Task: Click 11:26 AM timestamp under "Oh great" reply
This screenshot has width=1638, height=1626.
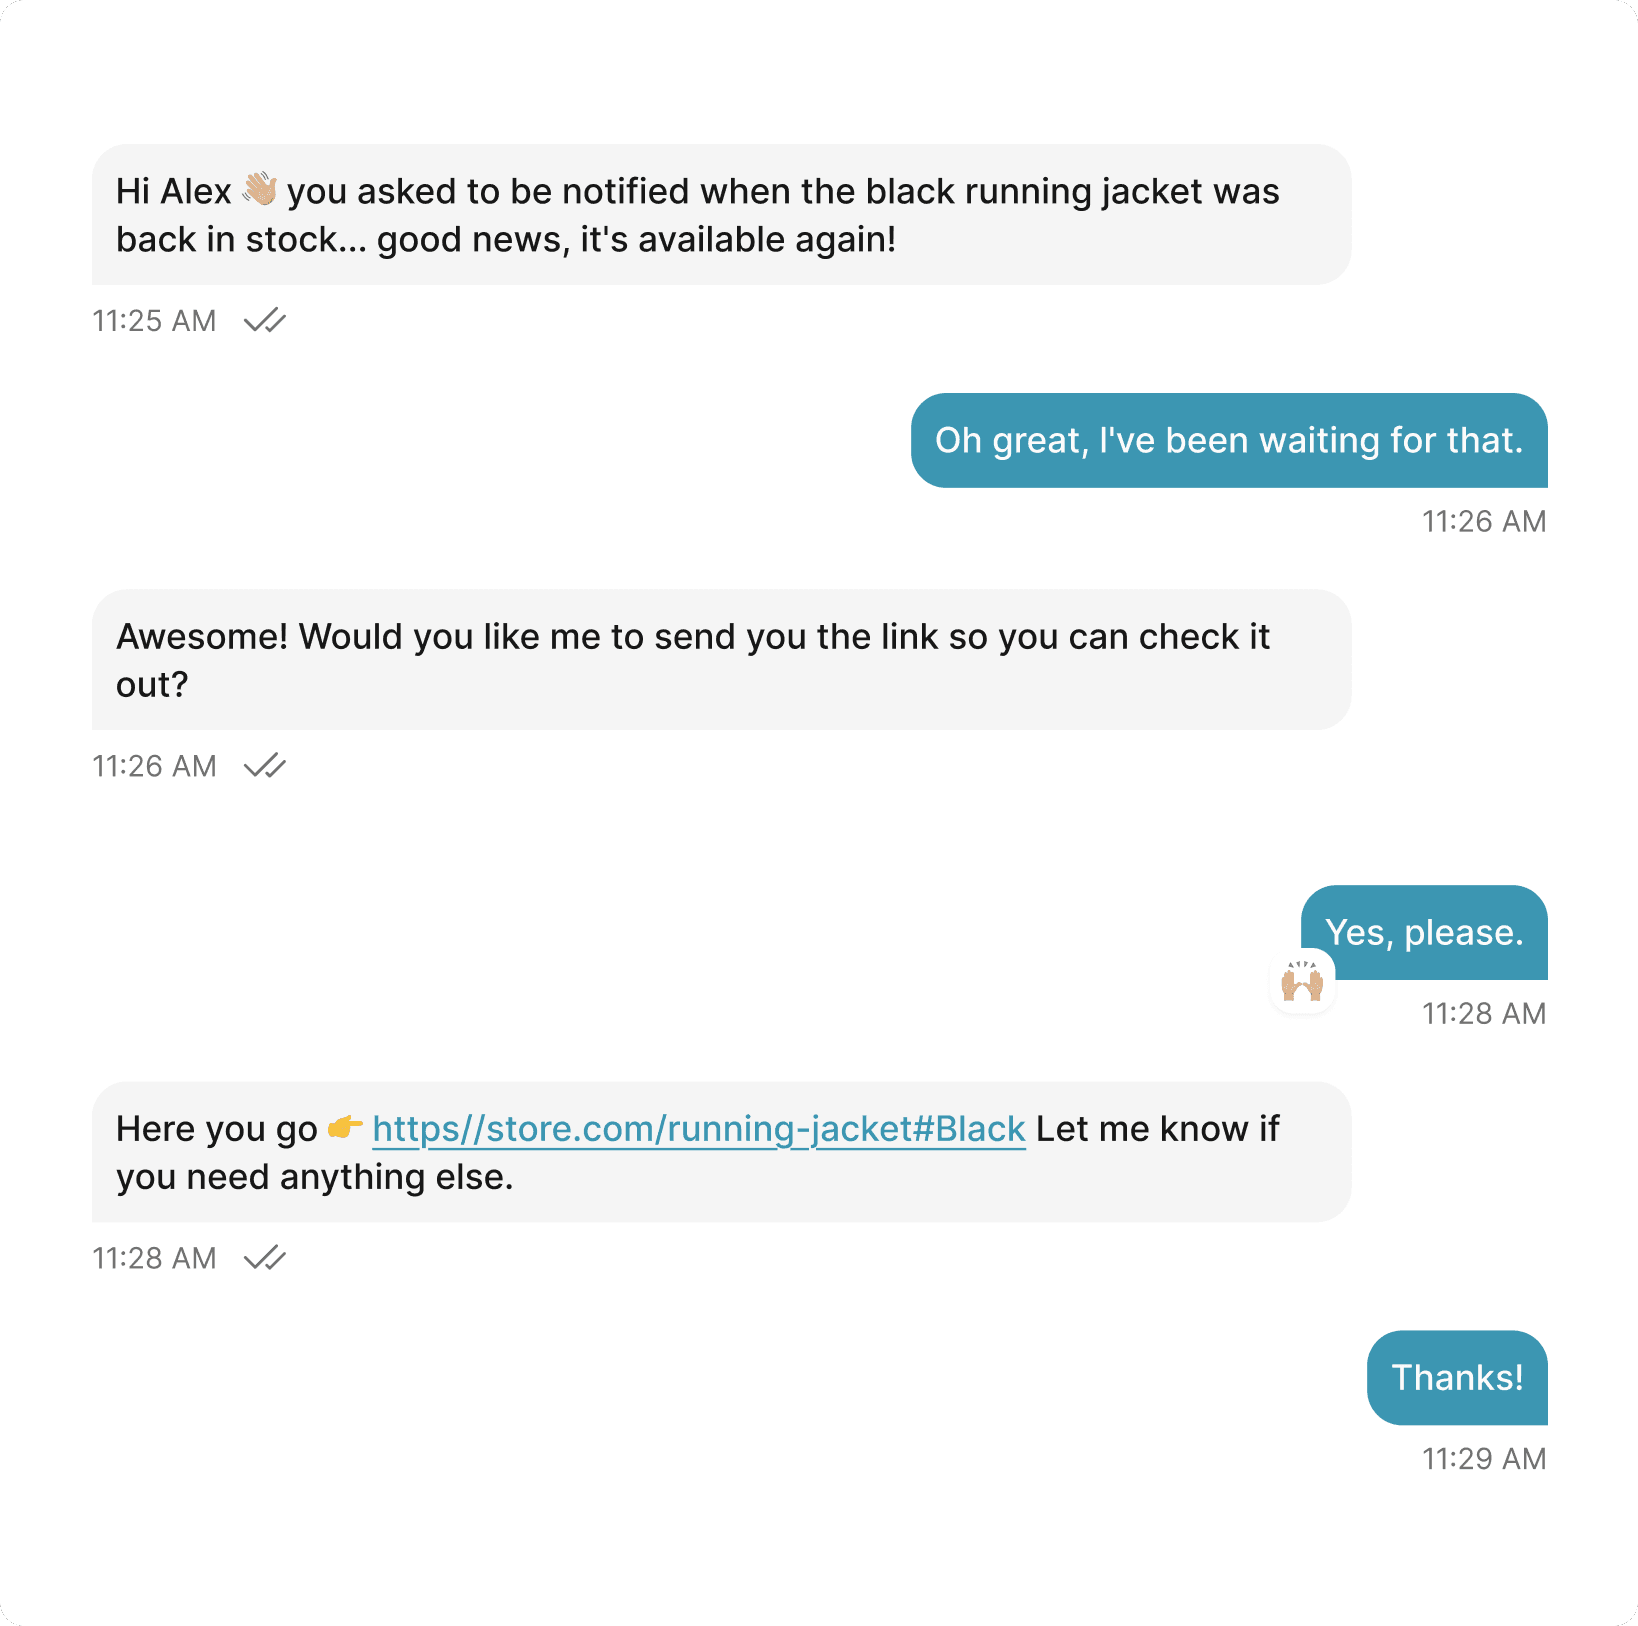Action: 1484,522
